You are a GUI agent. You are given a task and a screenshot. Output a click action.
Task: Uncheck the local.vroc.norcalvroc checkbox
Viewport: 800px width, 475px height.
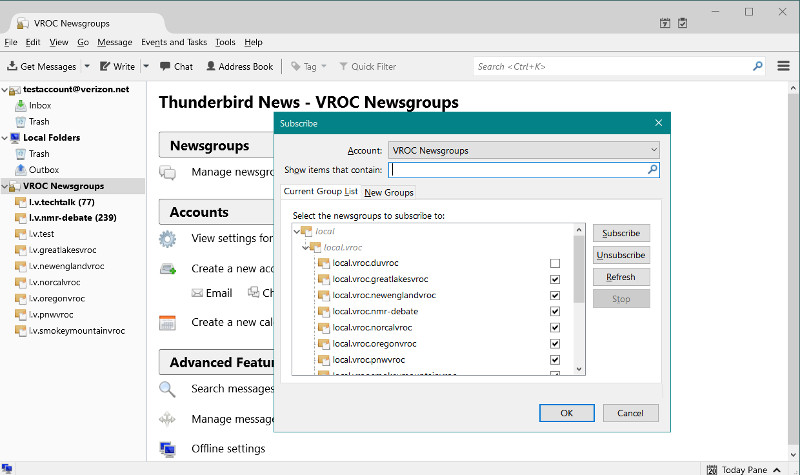click(555, 328)
